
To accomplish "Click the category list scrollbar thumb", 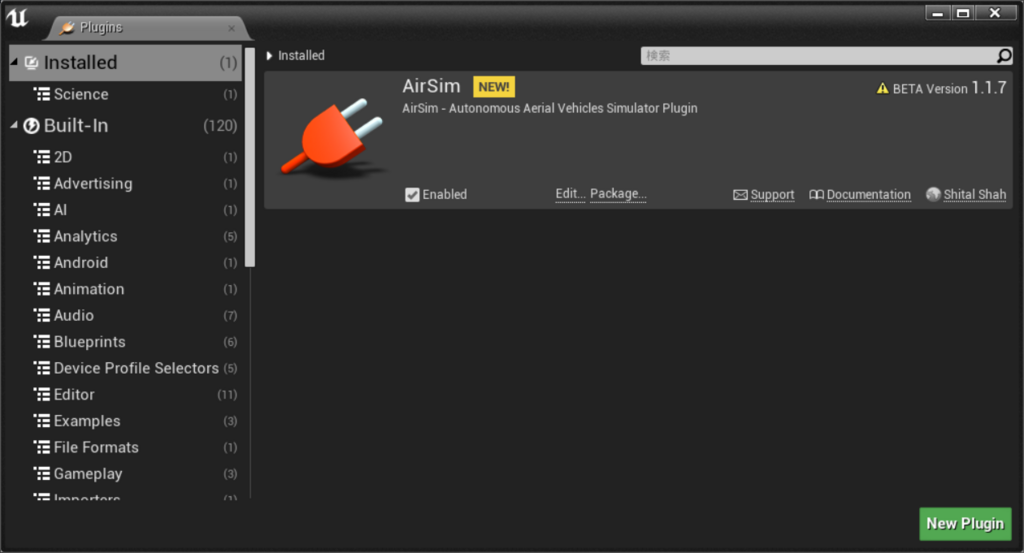I will (249, 157).
